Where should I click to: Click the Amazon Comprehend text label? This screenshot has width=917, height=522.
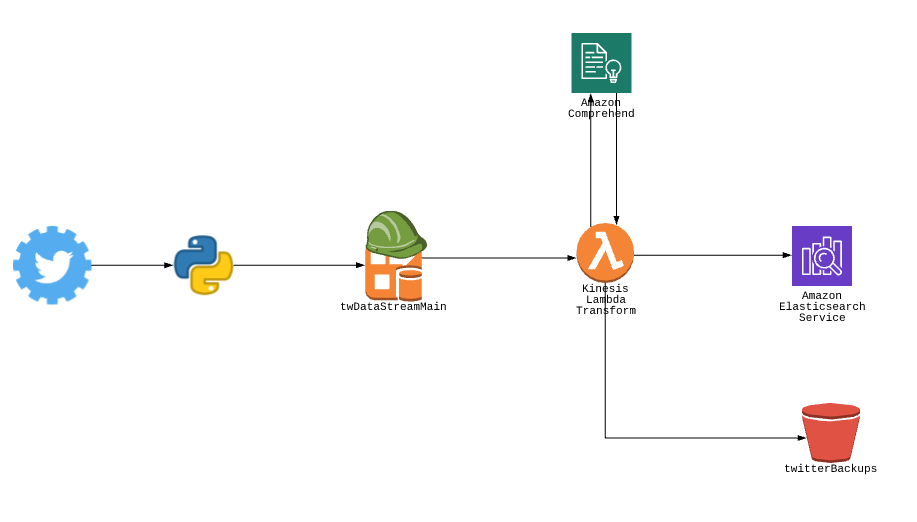click(601, 108)
